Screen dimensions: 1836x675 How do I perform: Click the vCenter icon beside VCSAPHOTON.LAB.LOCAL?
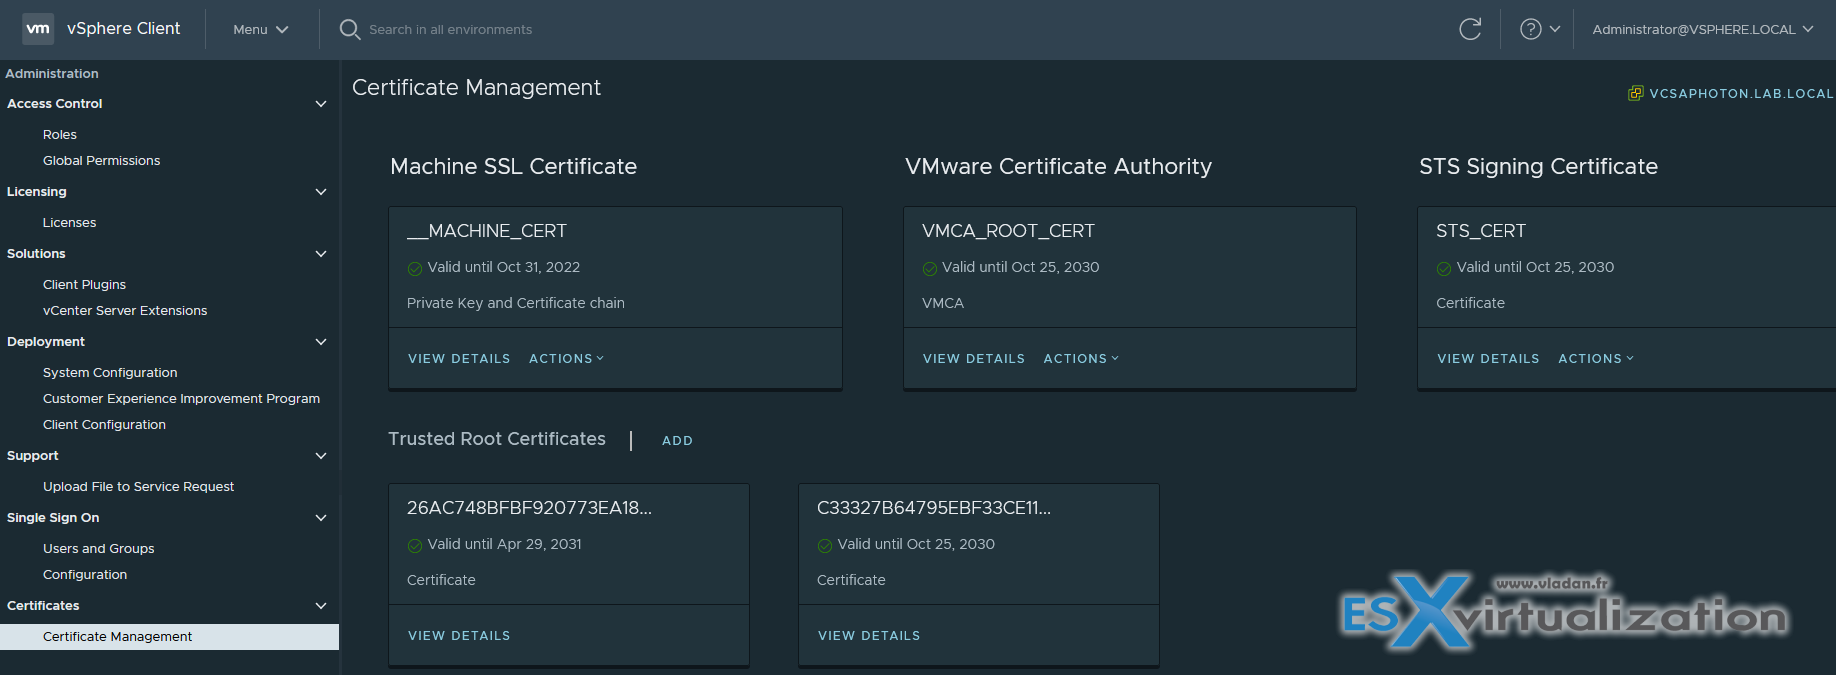(x=1636, y=93)
